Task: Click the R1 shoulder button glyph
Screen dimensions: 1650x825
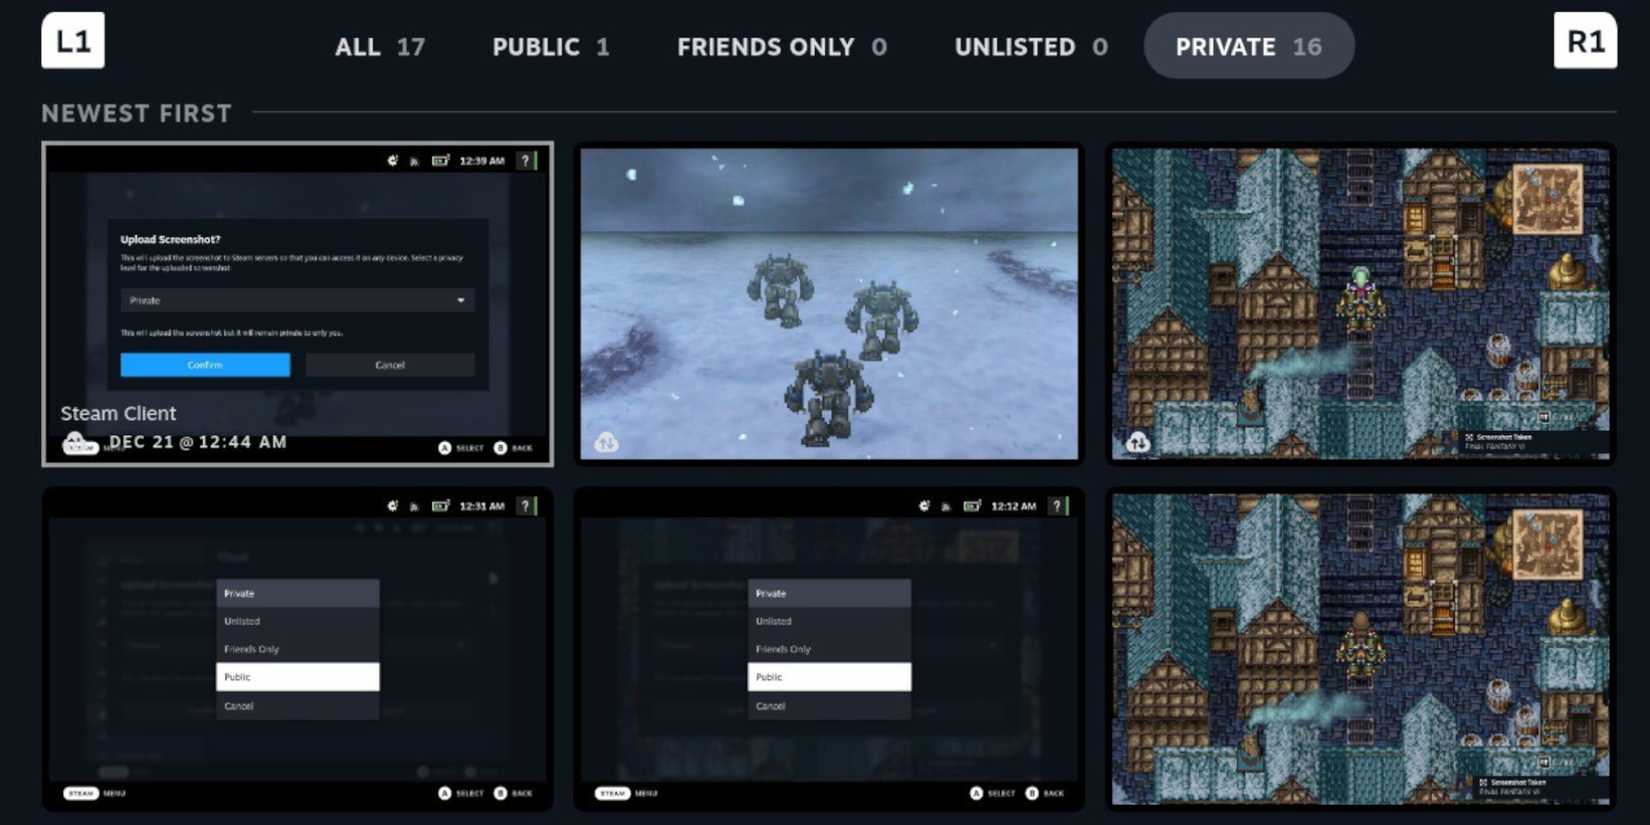Action: [1585, 41]
